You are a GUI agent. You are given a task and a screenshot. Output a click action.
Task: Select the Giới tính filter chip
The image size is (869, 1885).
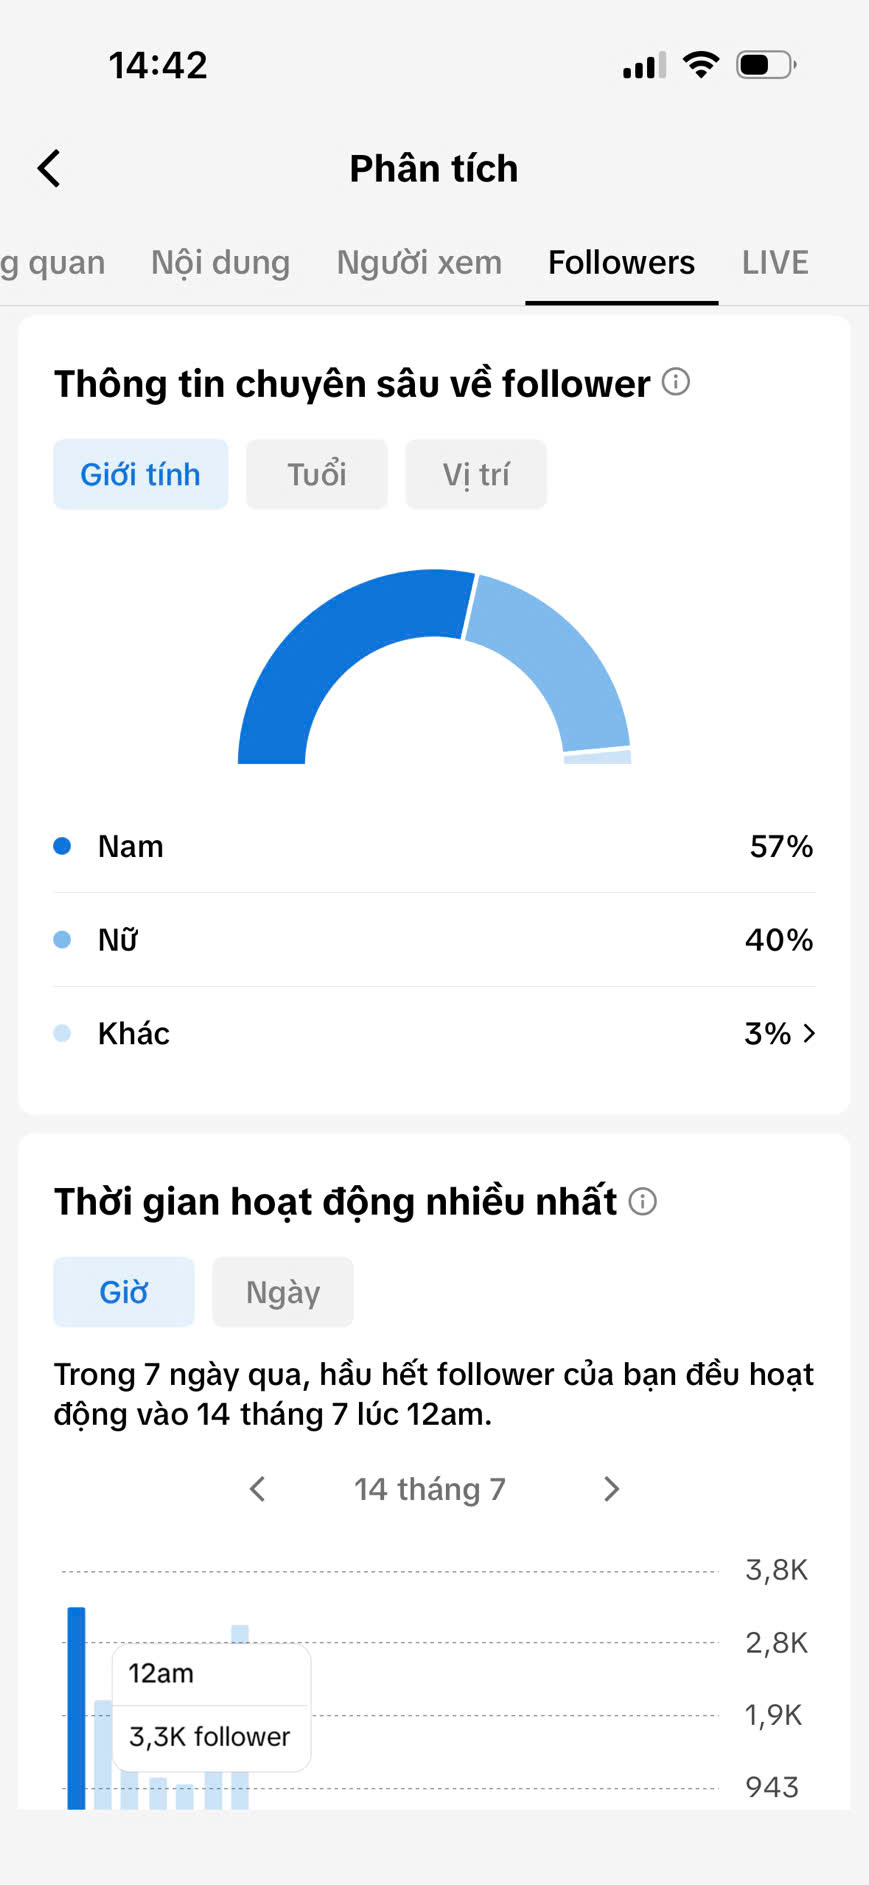pos(141,474)
